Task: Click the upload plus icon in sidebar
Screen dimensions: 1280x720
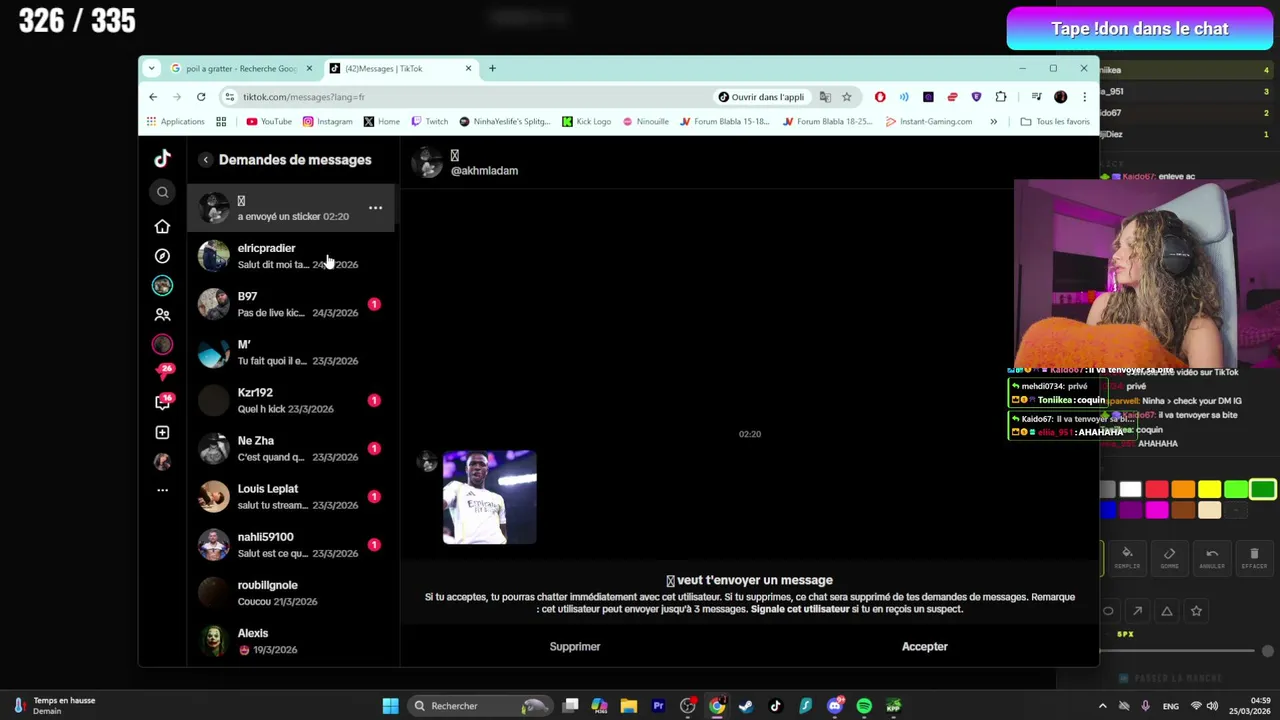Action: (x=162, y=432)
